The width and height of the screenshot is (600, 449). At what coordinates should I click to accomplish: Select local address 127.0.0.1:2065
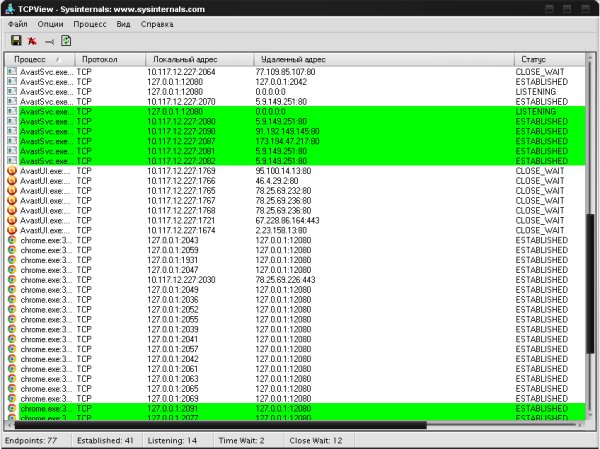[x=173, y=389]
